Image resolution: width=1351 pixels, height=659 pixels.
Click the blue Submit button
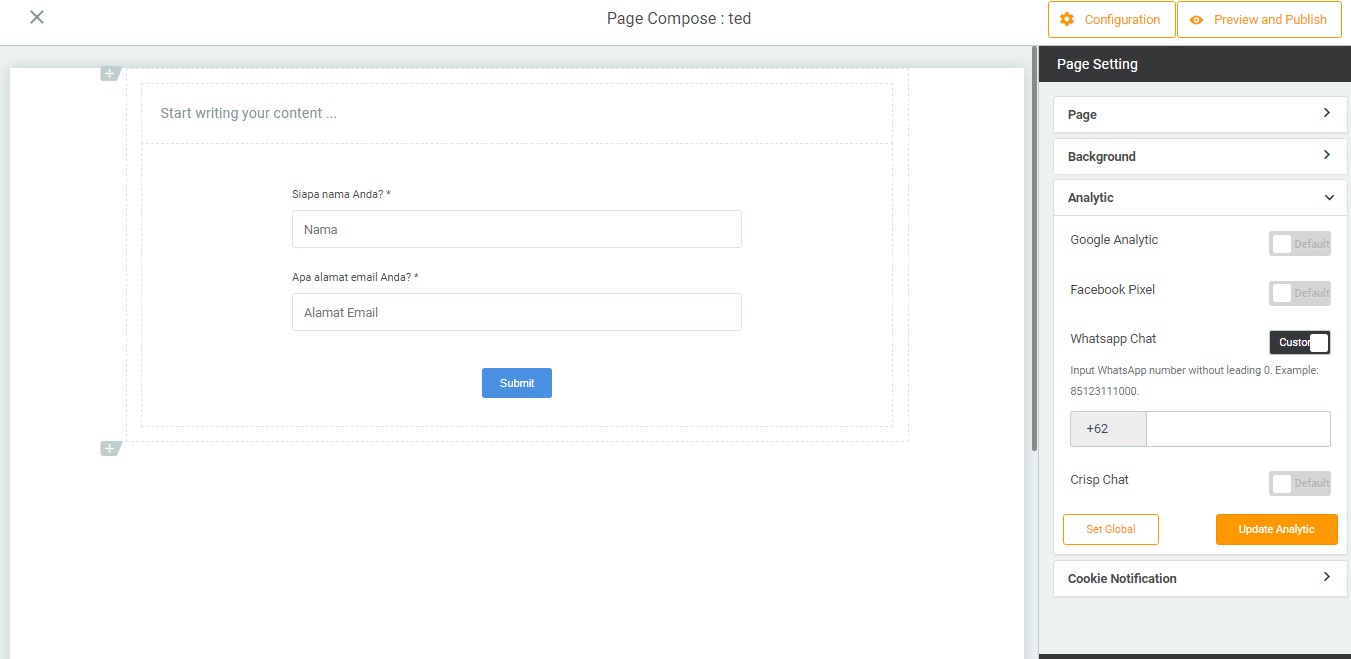[517, 383]
